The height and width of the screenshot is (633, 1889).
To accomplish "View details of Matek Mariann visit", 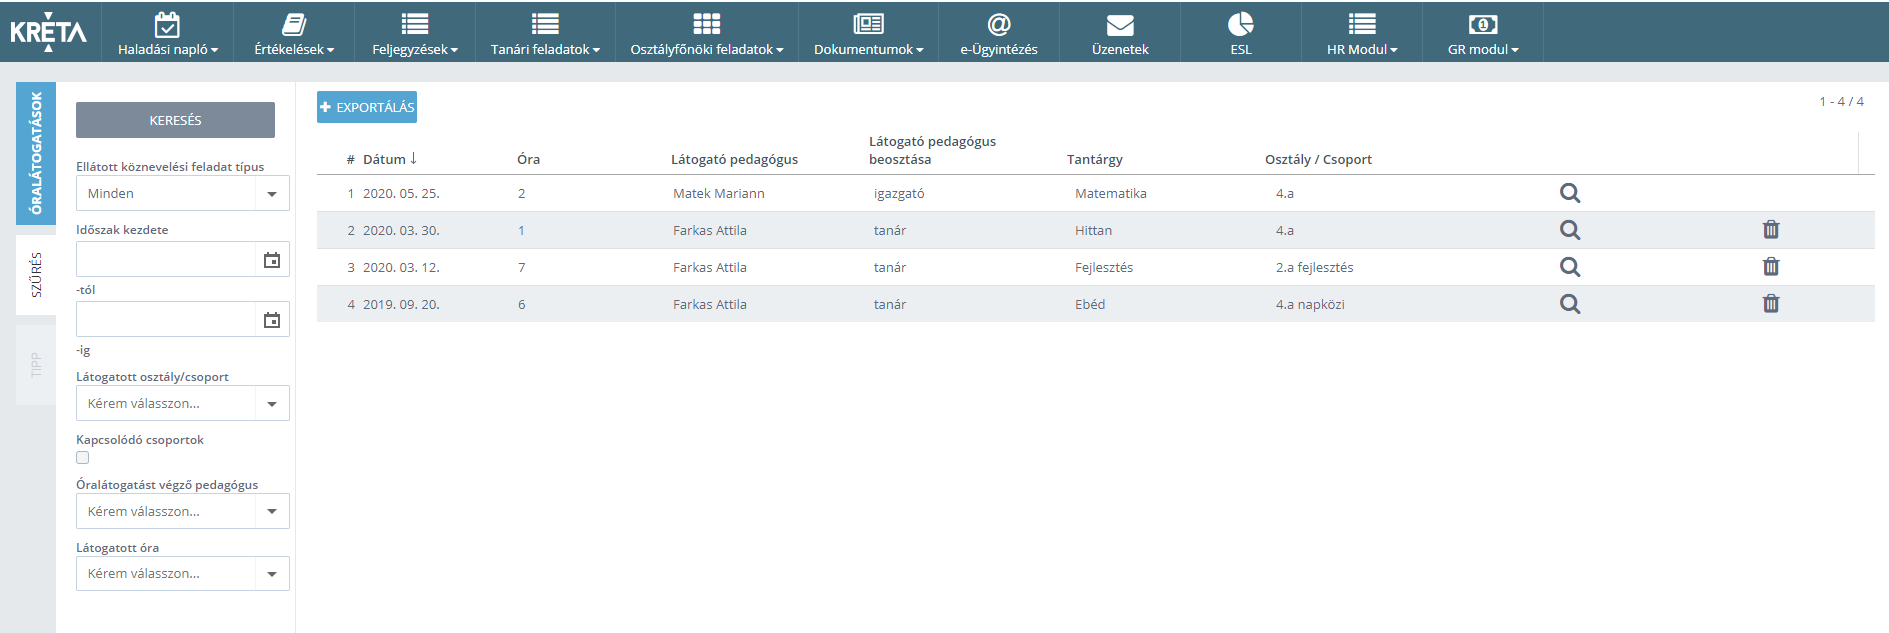I will tap(1570, 193).
